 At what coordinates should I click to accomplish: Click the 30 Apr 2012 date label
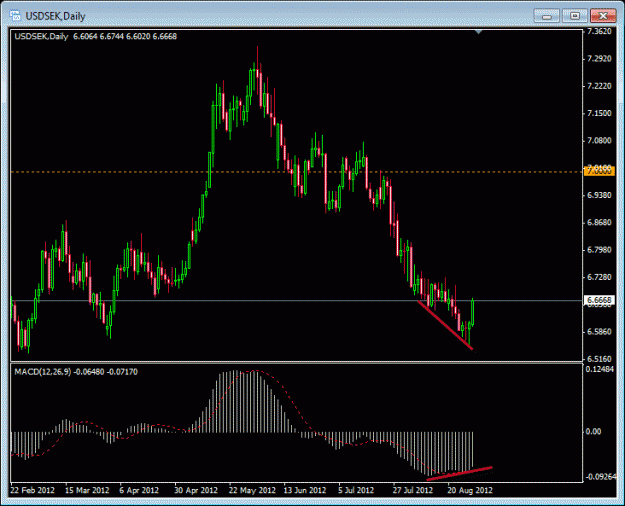(196, 490)
